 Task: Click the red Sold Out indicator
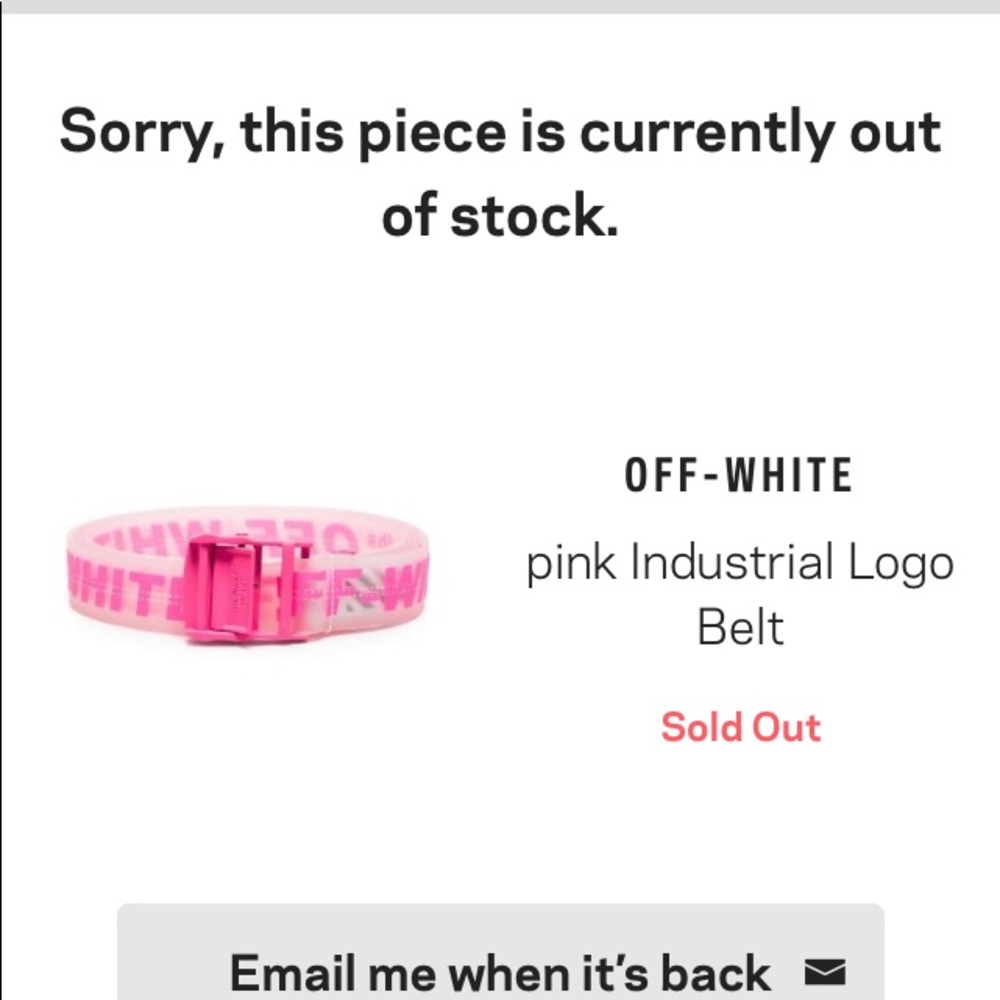(740, 727)
